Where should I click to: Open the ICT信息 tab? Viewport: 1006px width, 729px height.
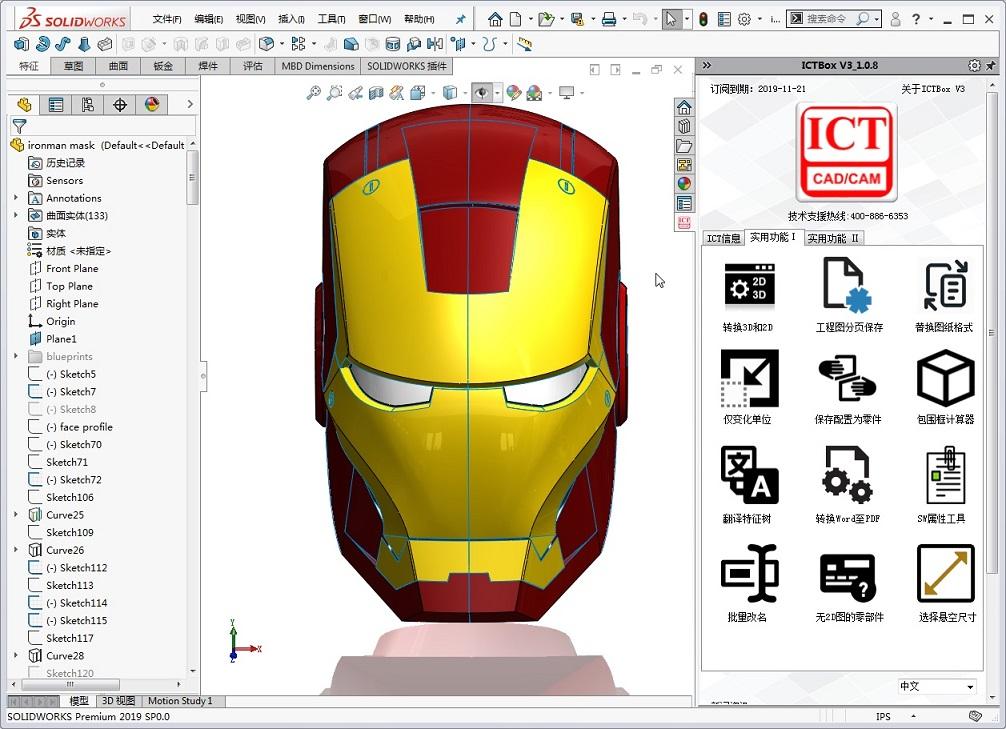point(723,238)
